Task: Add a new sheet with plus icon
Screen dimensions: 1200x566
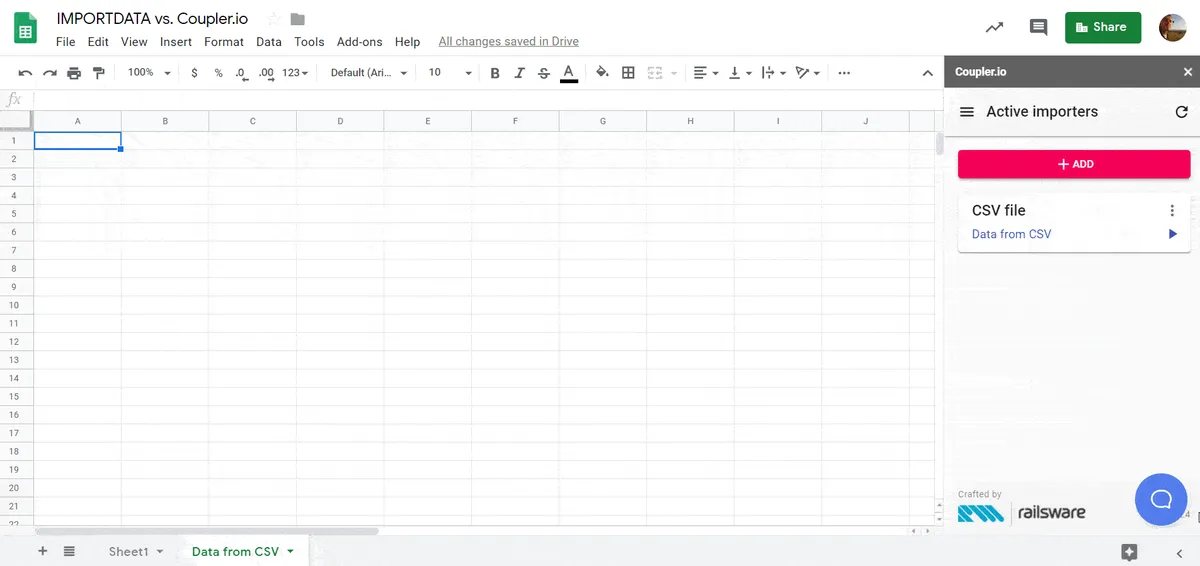Action: 42,551
